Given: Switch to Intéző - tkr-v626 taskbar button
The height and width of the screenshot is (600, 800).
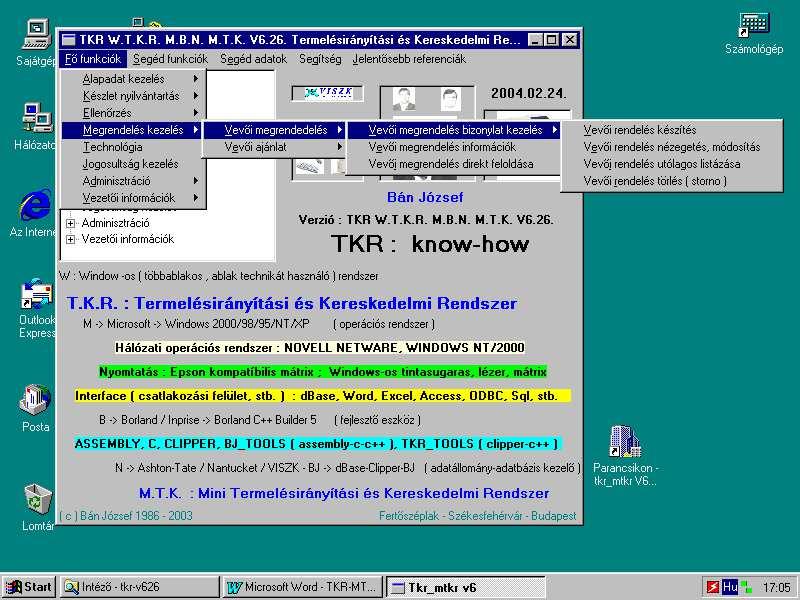Looking at the screenshot, I should coord(139,587).
